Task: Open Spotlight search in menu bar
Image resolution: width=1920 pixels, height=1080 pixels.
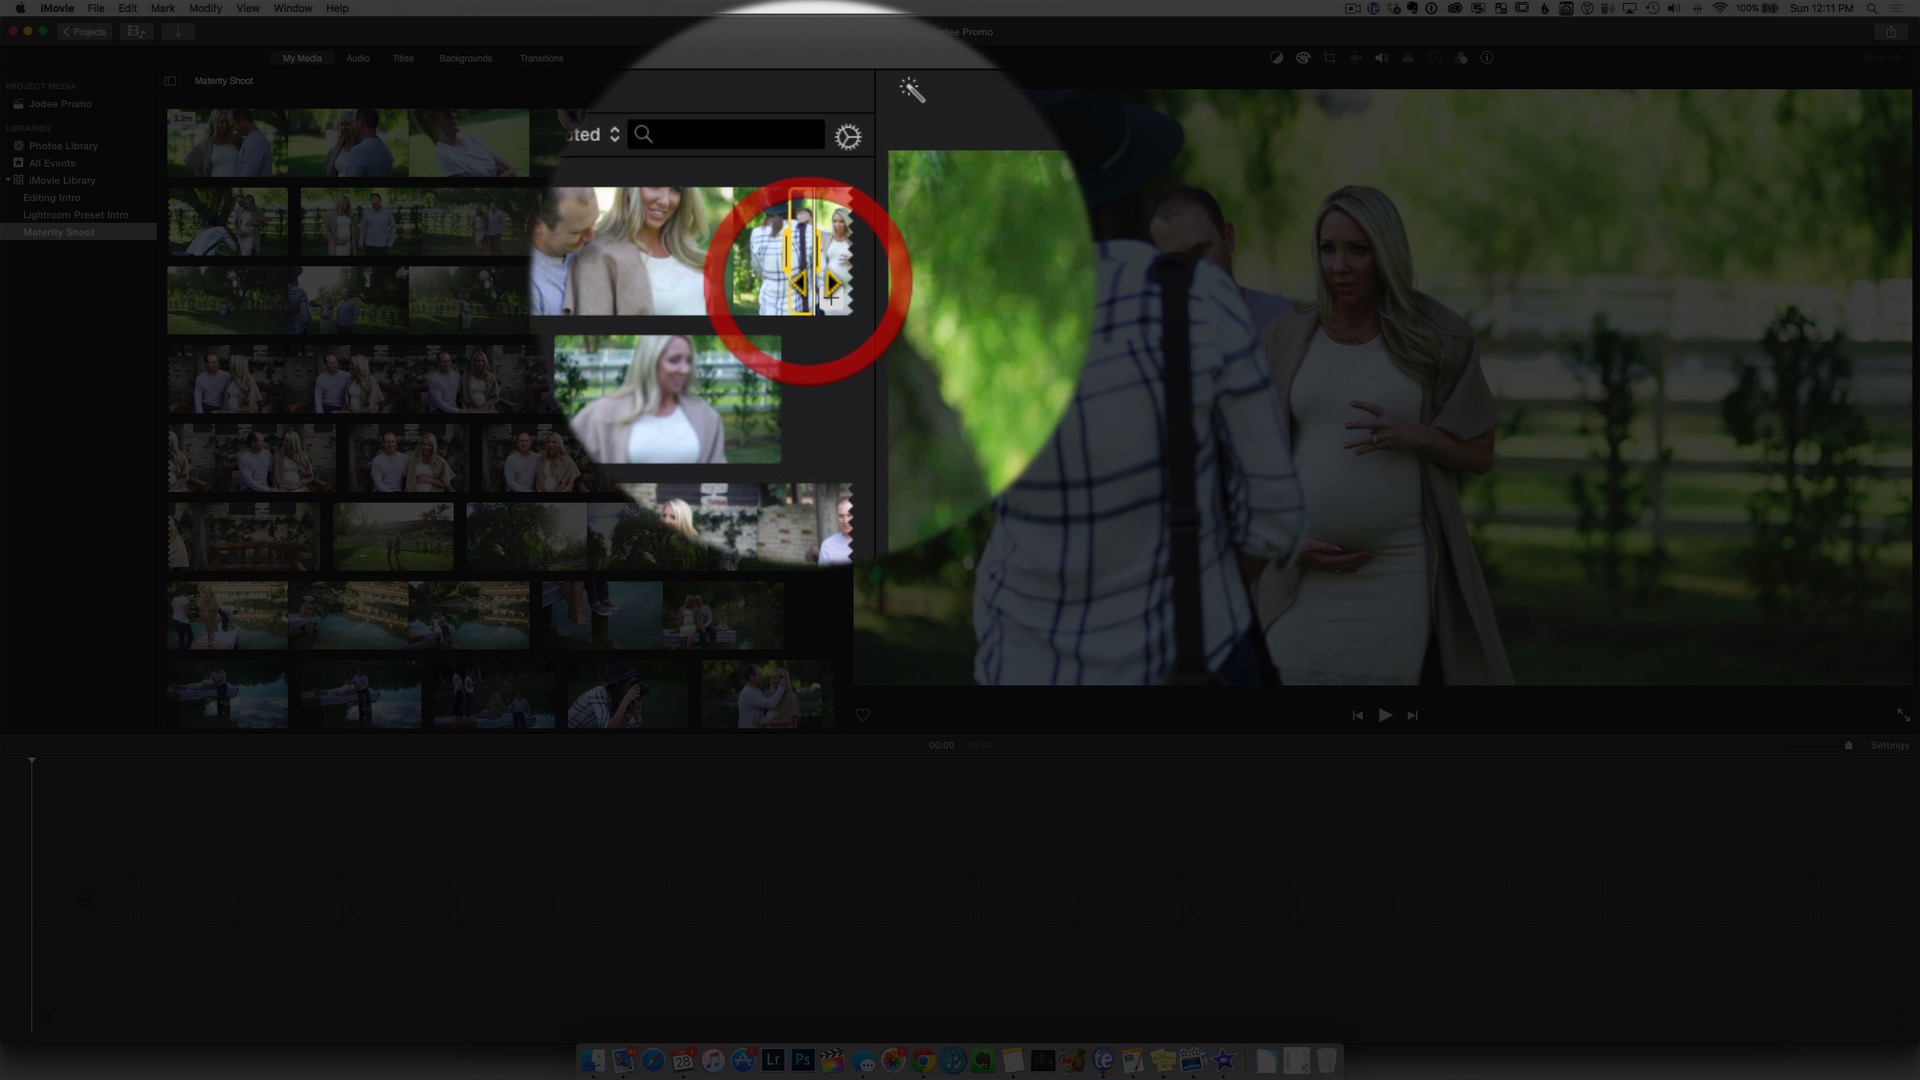Action: [1872, 8]
